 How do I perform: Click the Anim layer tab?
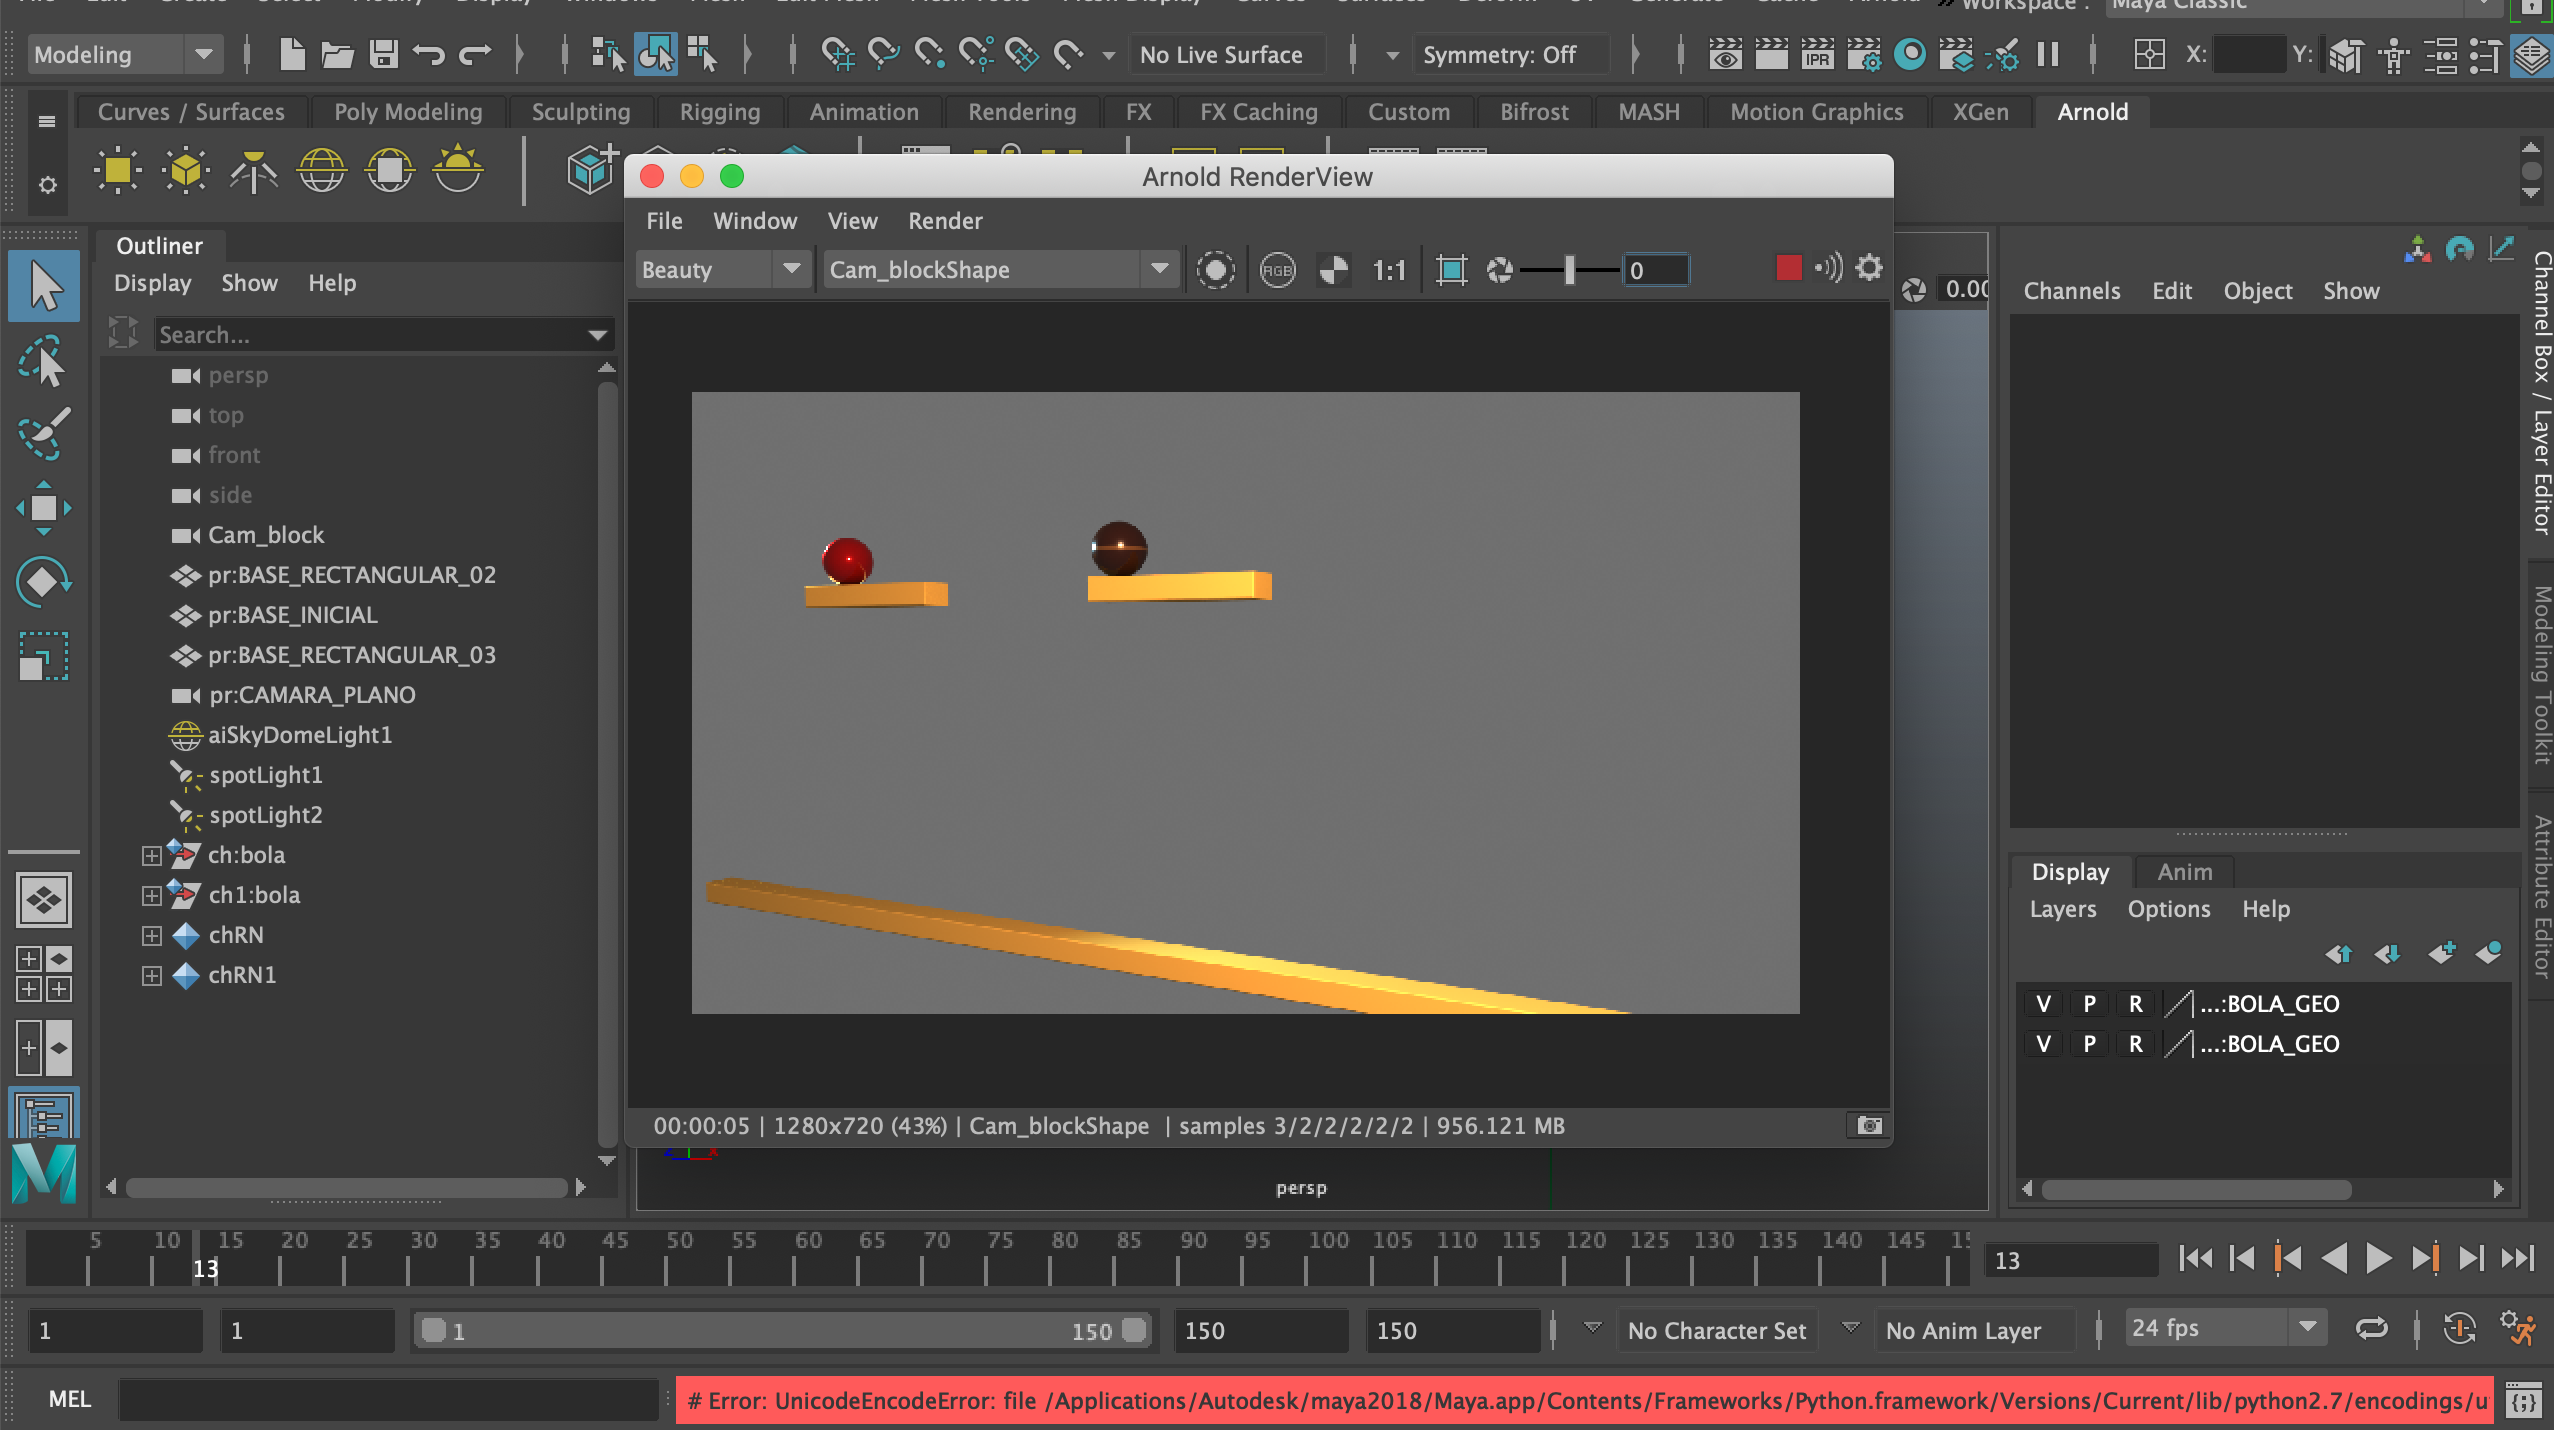(2184, 872)
